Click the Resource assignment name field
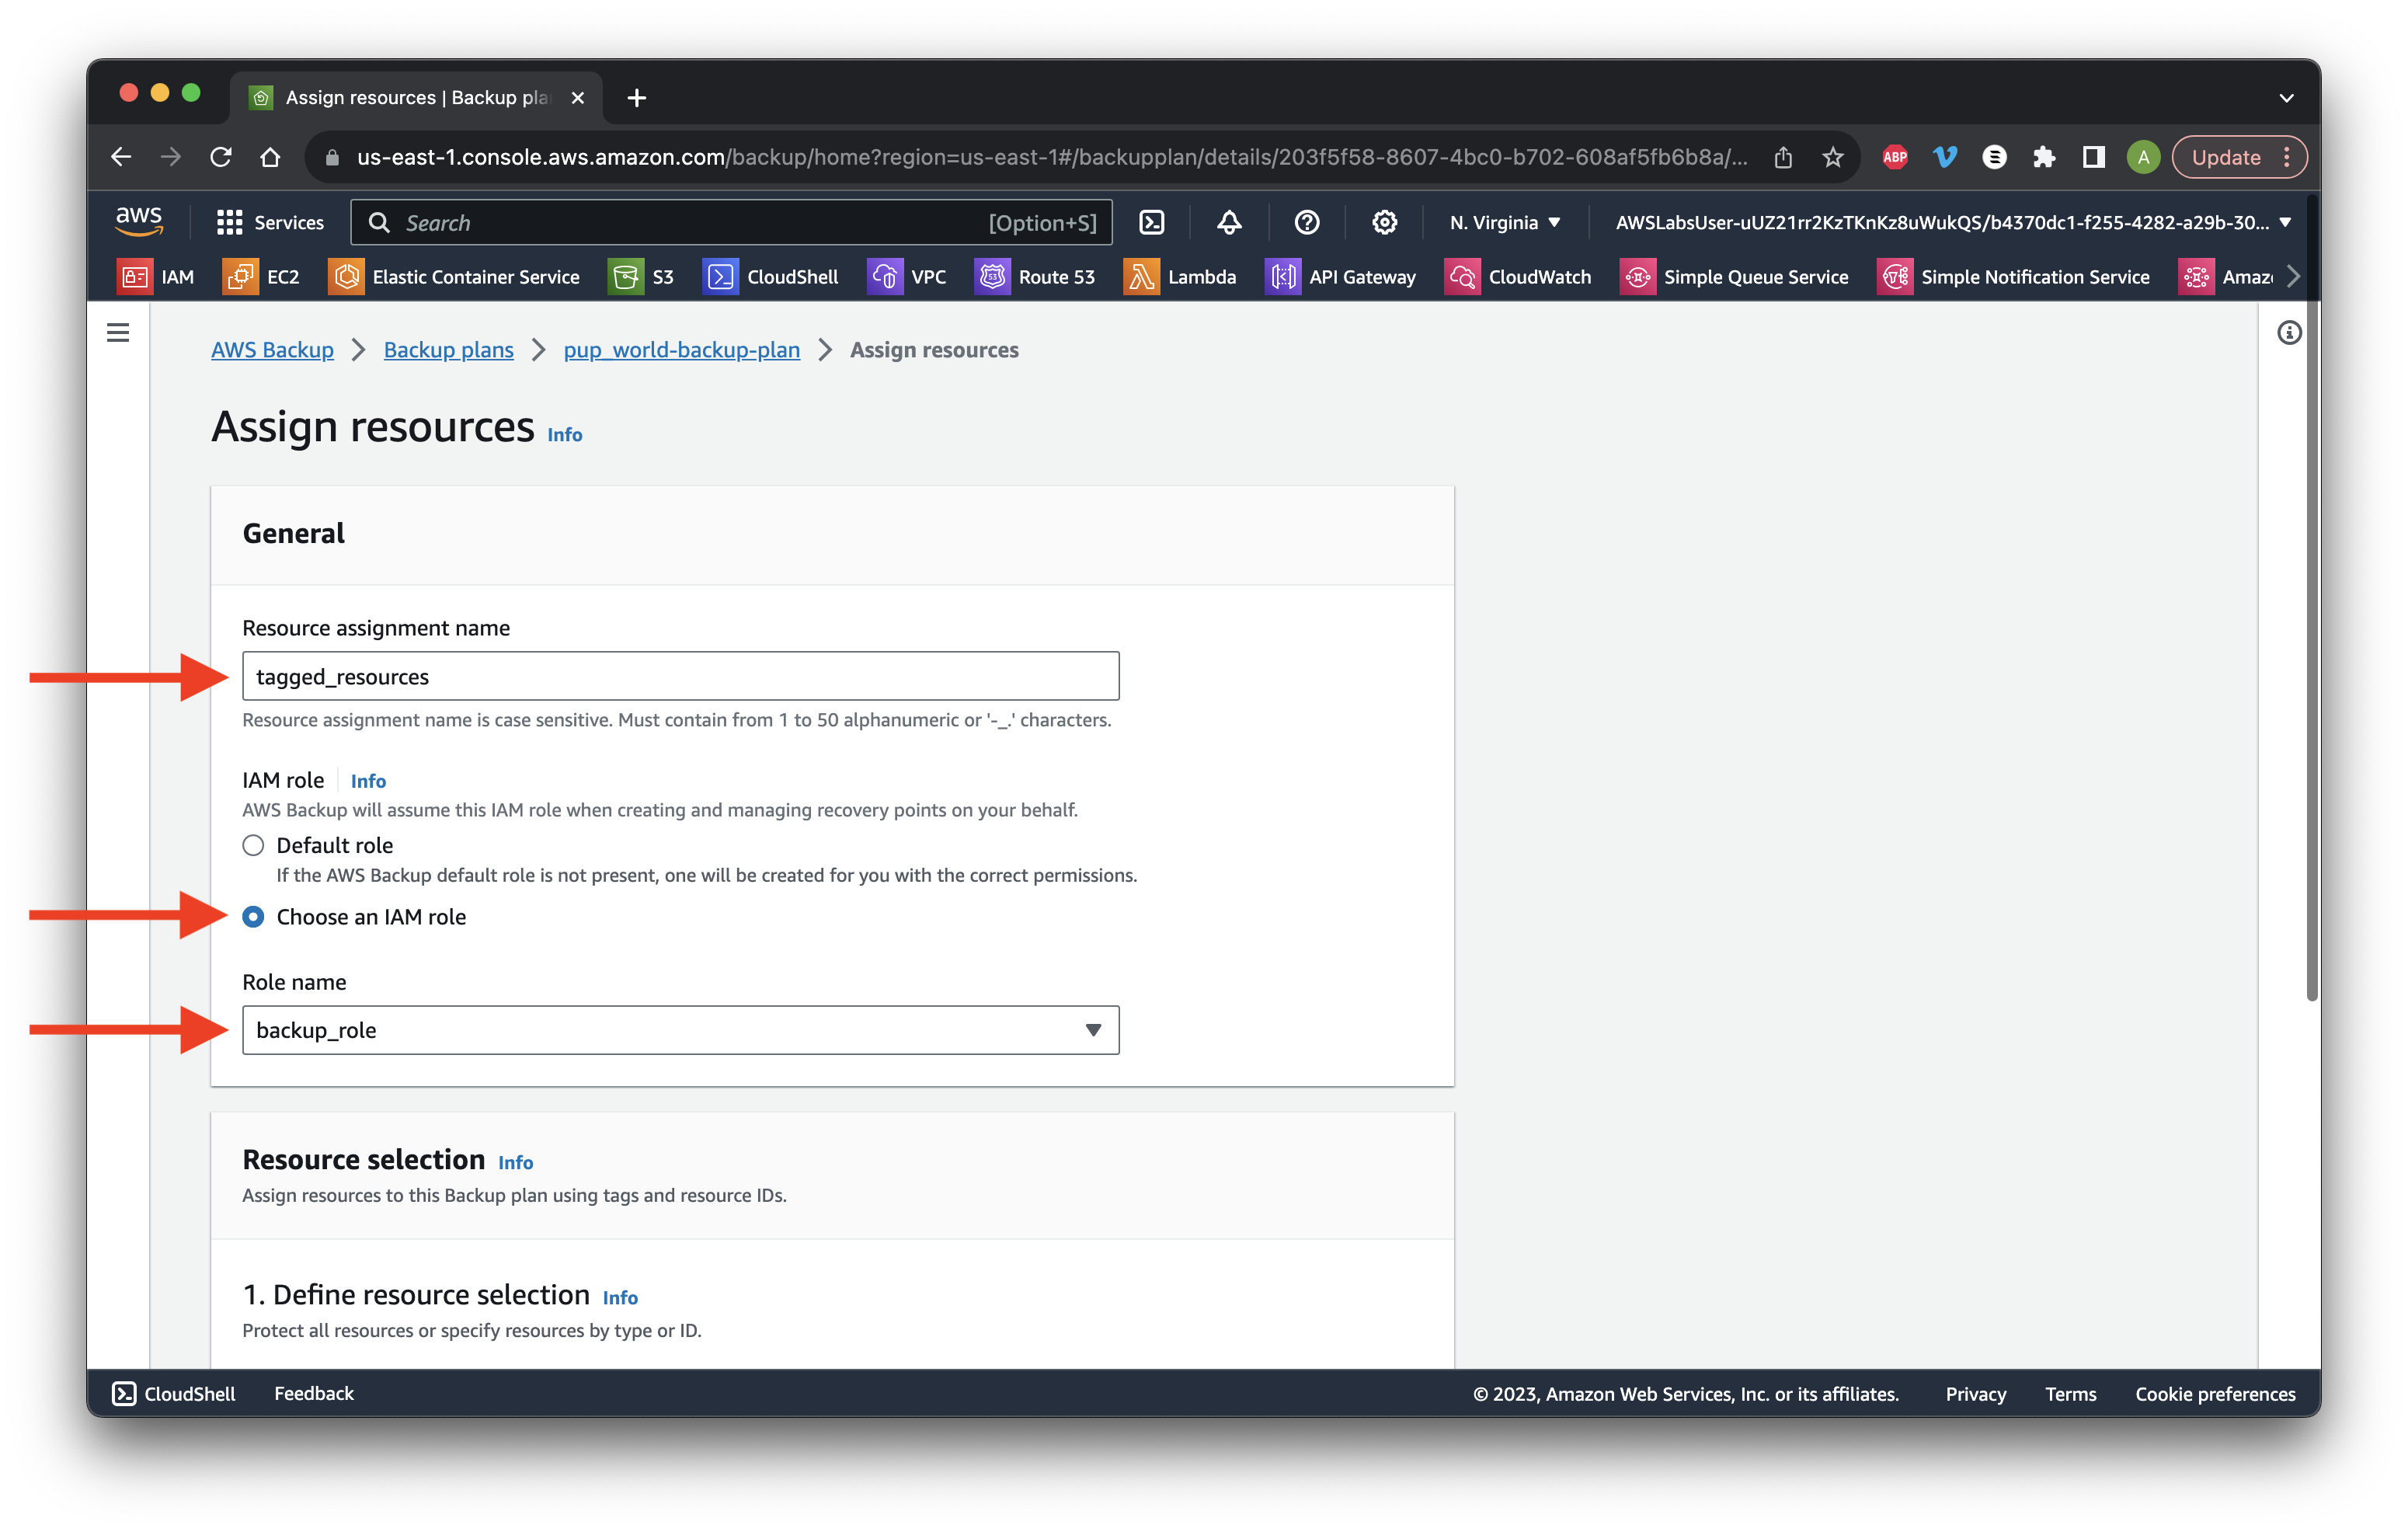Screen dimensions: 2408x1532 (680, 676)
